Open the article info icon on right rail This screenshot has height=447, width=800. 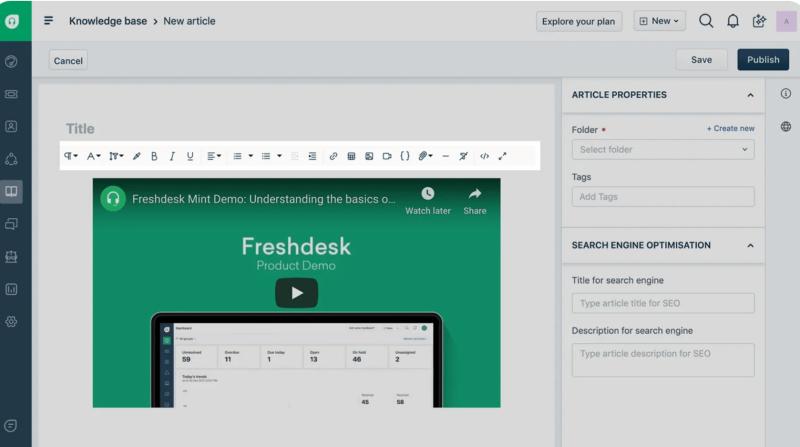tap(786, 93)
